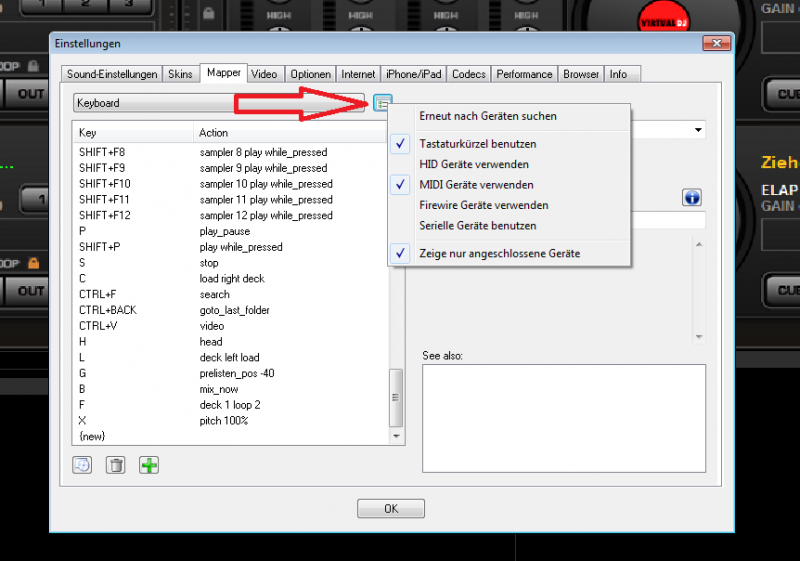This screenshot has width=800, height=561.
Task: Switch to the Sound-Einstellungen tab
Action: coord(111,74)
